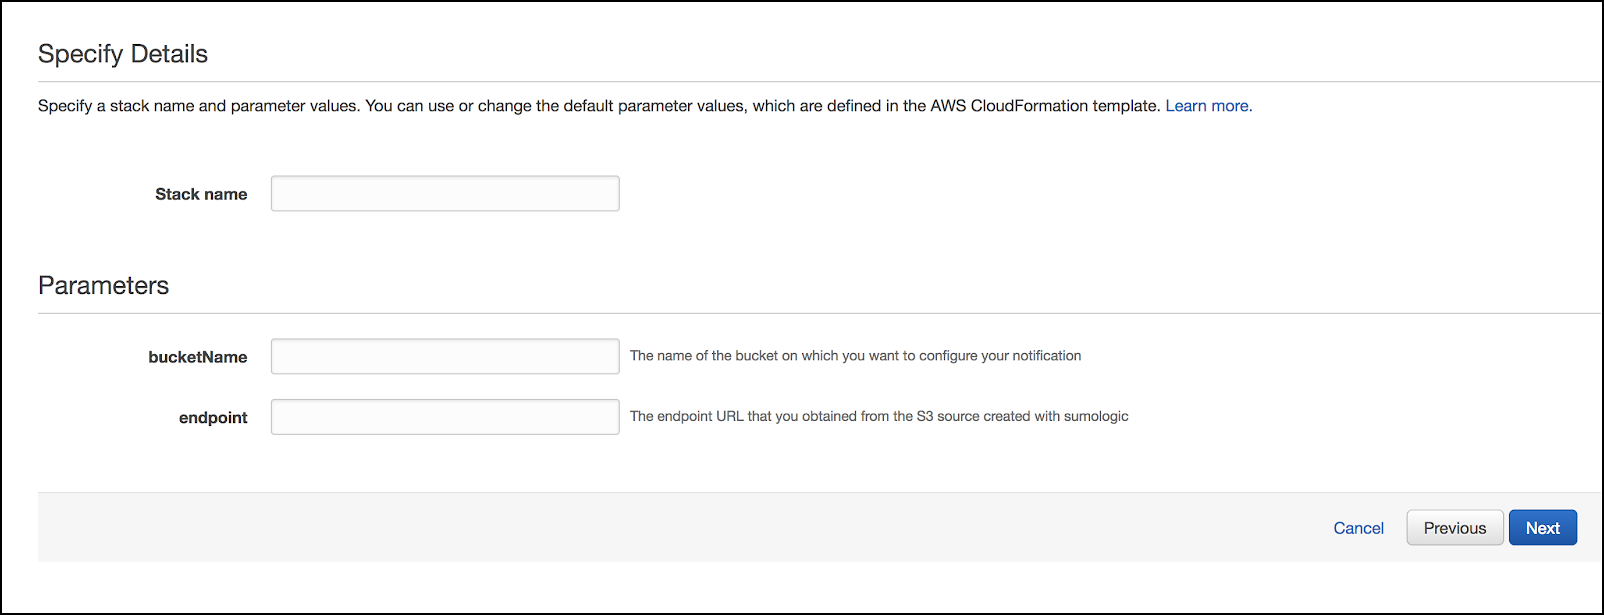1604x615 pixels.
Task: Go back with the Previous button
Action: 1454,528
